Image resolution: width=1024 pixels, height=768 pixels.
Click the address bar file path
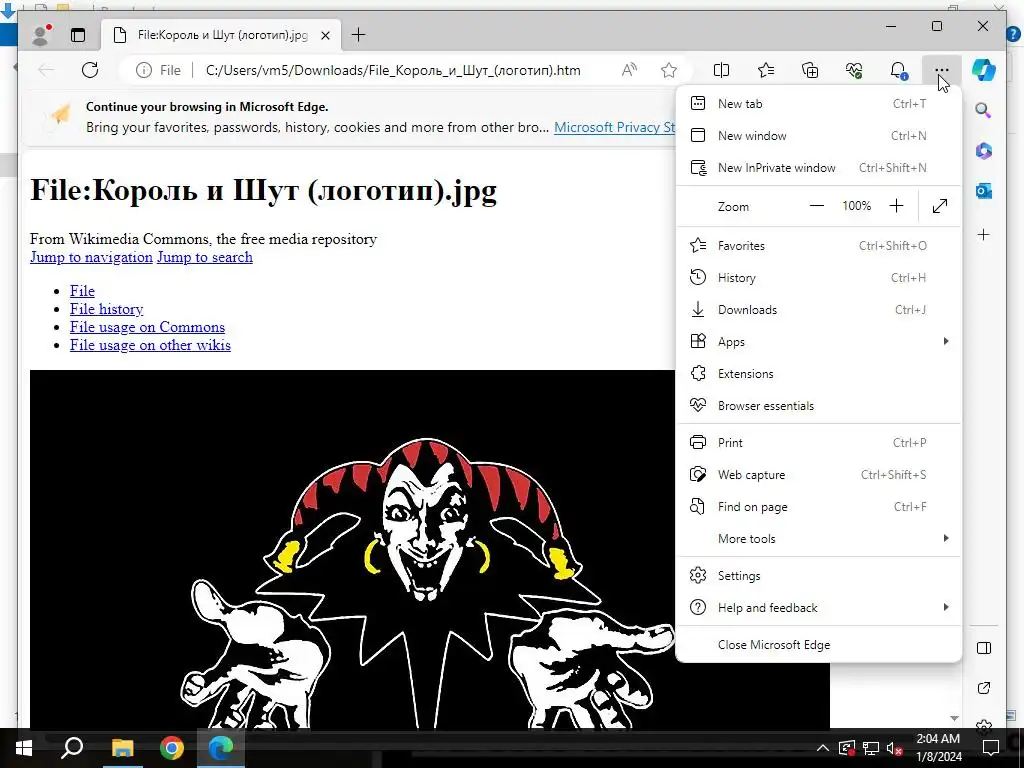[x=392, y=70]
